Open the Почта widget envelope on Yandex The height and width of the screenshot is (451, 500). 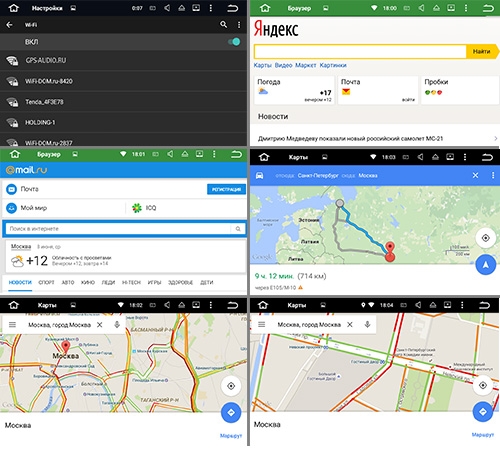click(x=346, y=92)
